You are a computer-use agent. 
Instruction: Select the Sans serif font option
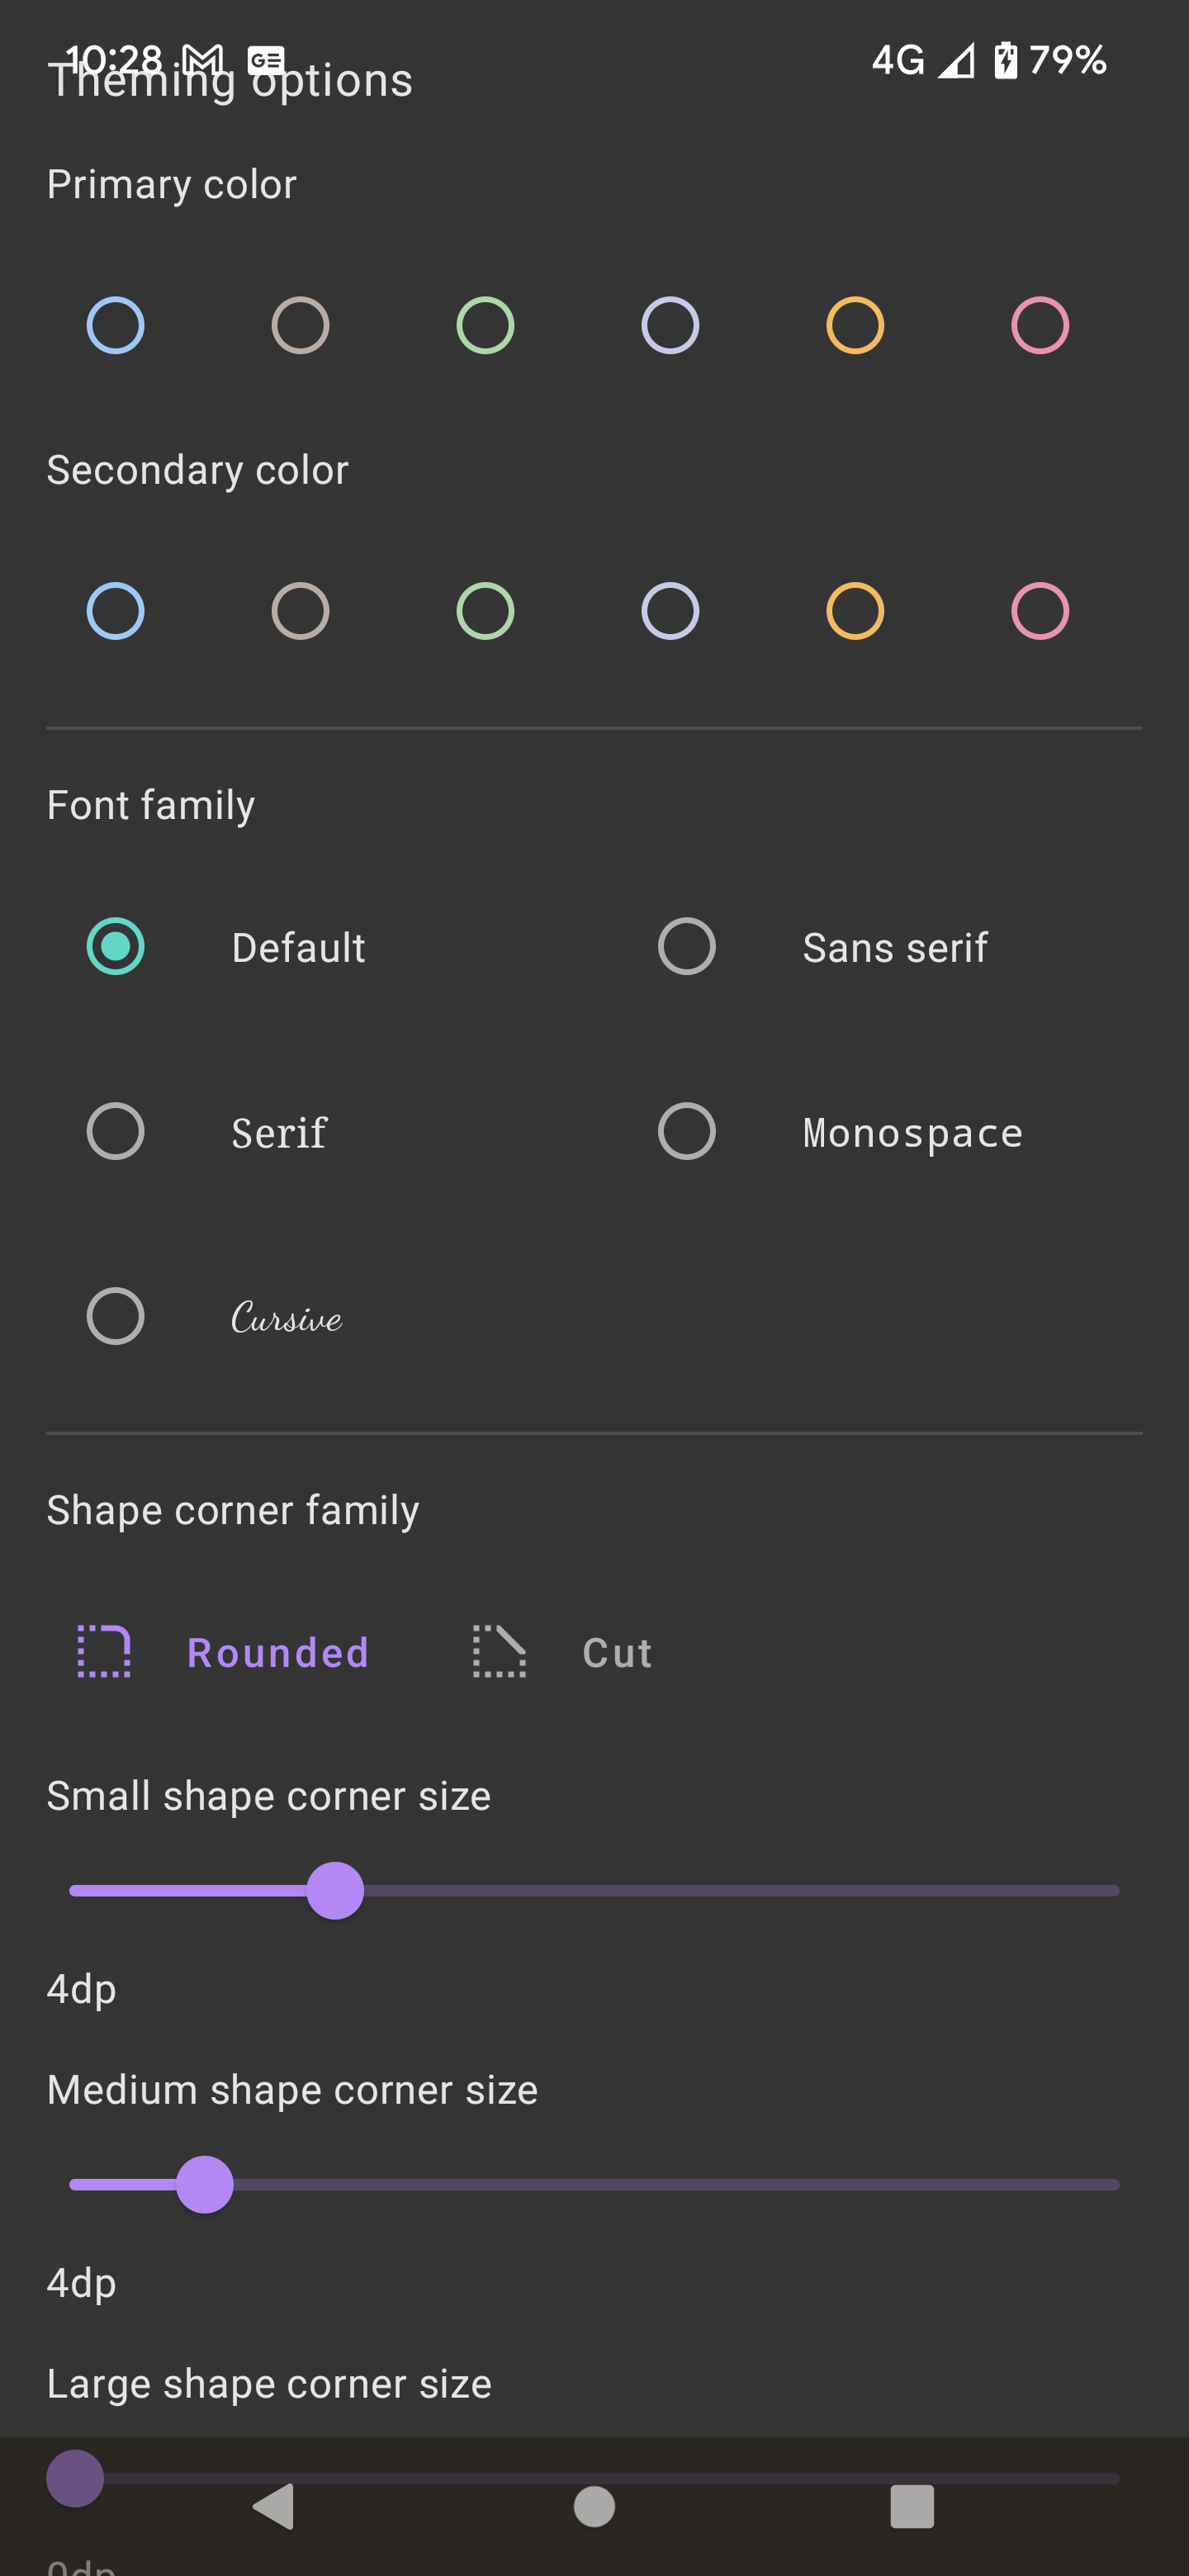click(686, 946)
